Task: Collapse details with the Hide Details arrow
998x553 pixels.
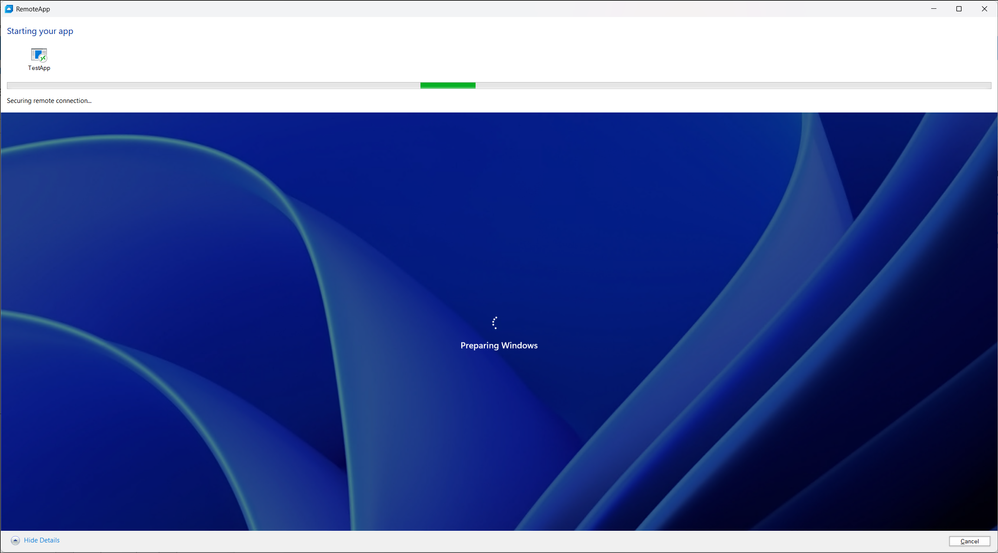Action: click(15, 540)
